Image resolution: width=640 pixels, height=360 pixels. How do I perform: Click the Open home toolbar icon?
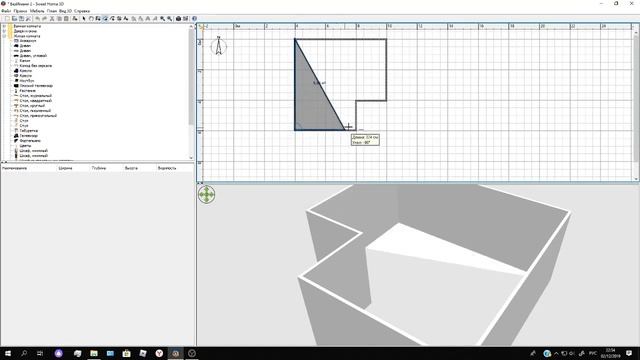tap(14, 18)
